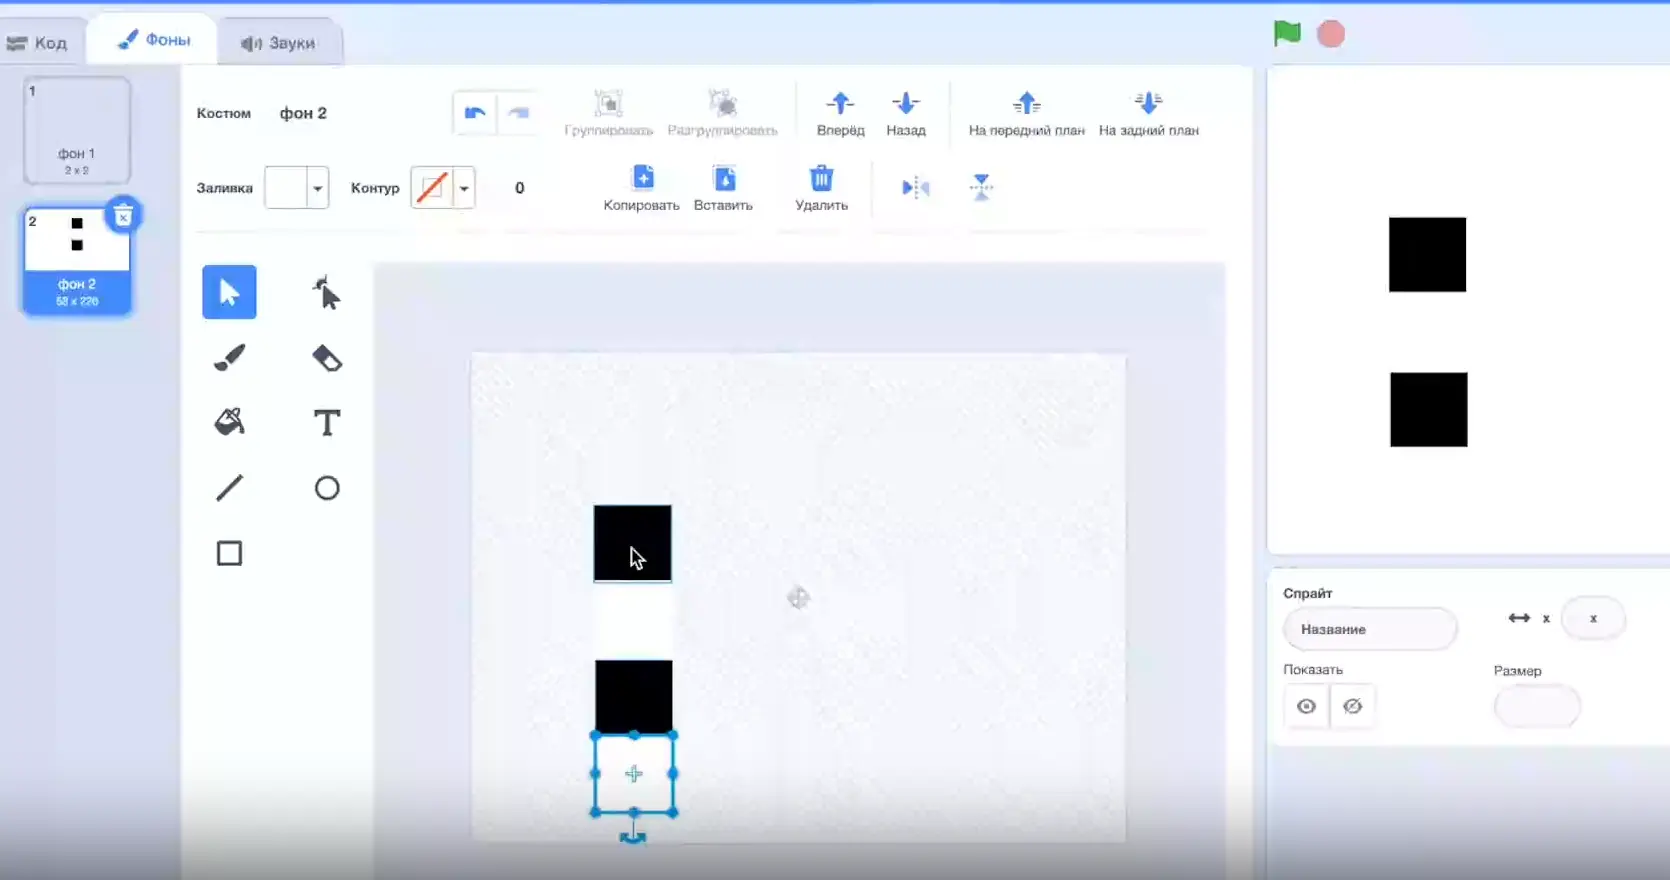Hide the sprite with crossed eye

(x=1352, y=706)
